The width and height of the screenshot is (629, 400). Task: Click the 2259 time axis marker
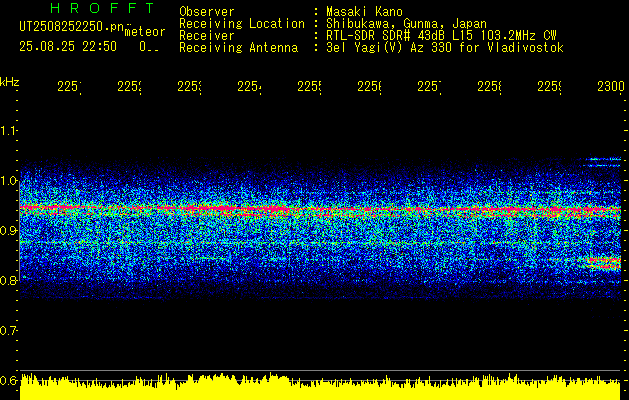[550, 87]
